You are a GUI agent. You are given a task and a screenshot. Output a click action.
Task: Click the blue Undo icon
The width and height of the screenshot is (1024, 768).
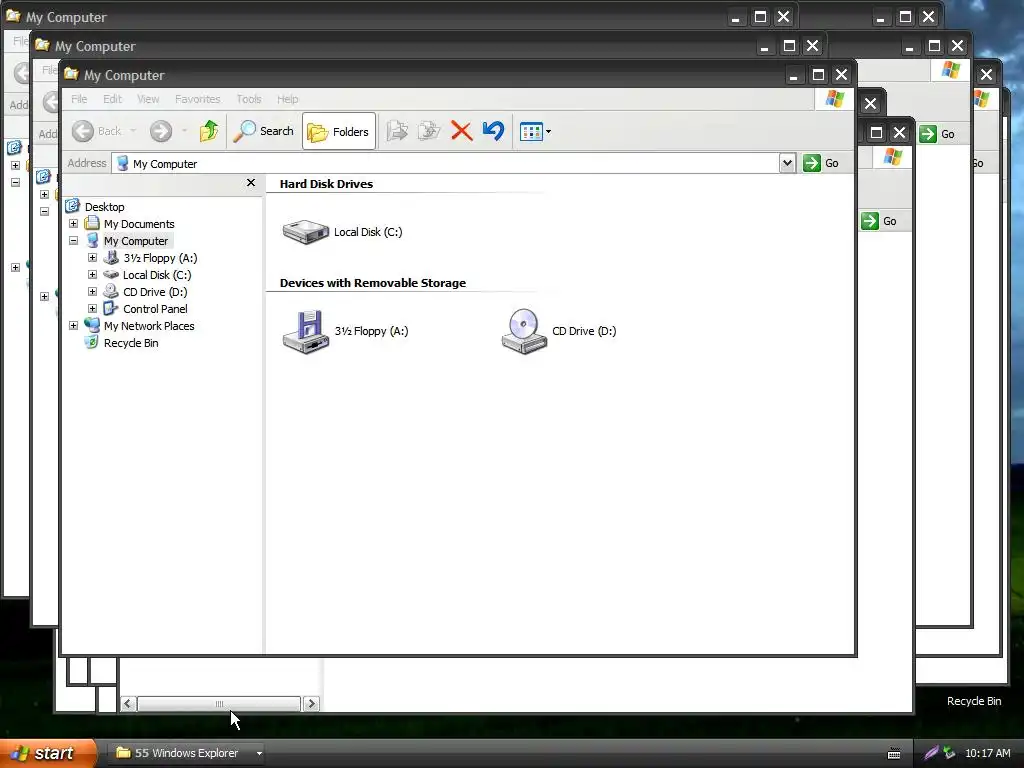click(x=494, y=131)
